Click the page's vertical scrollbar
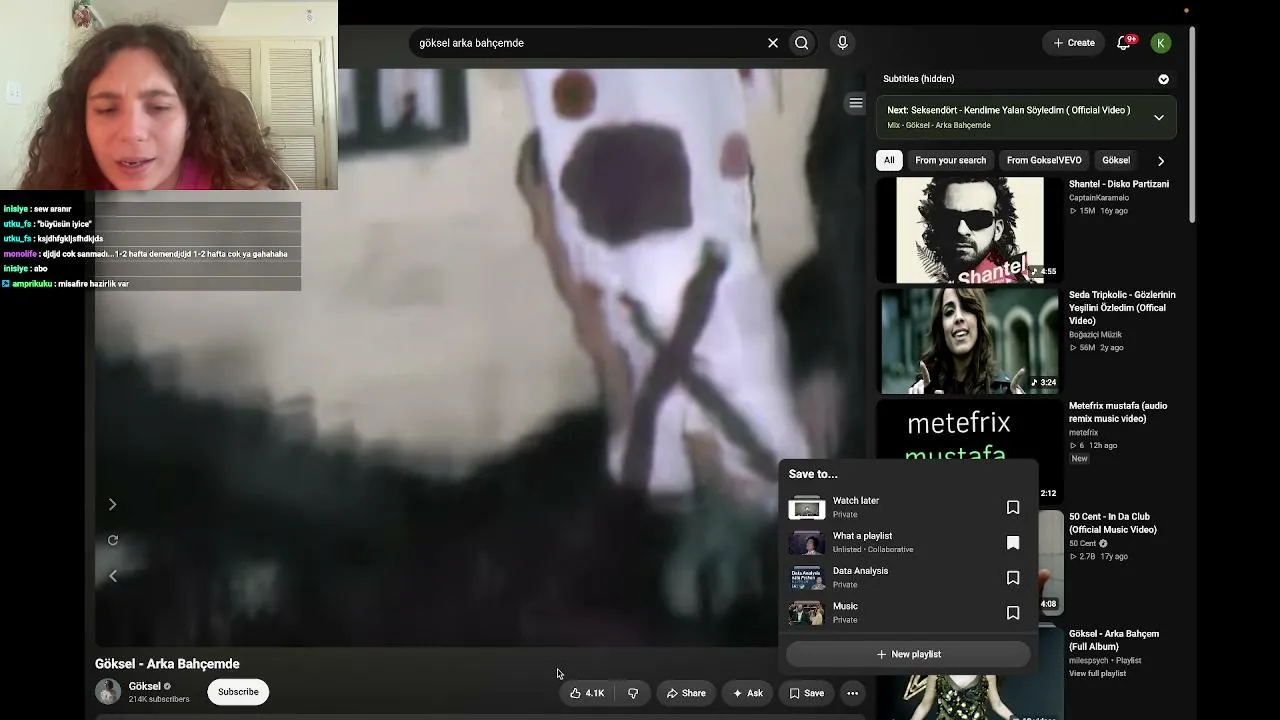The width and height of the screenshot is (1280, 720). point(1191,125)
